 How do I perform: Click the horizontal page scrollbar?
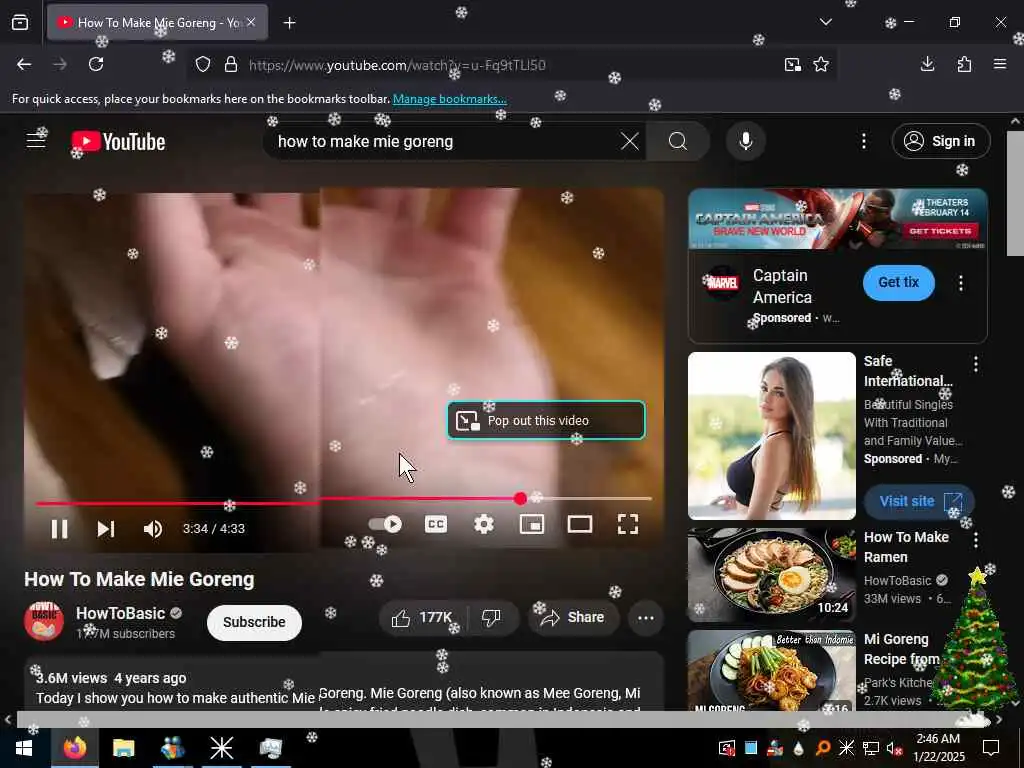point(494,720)
